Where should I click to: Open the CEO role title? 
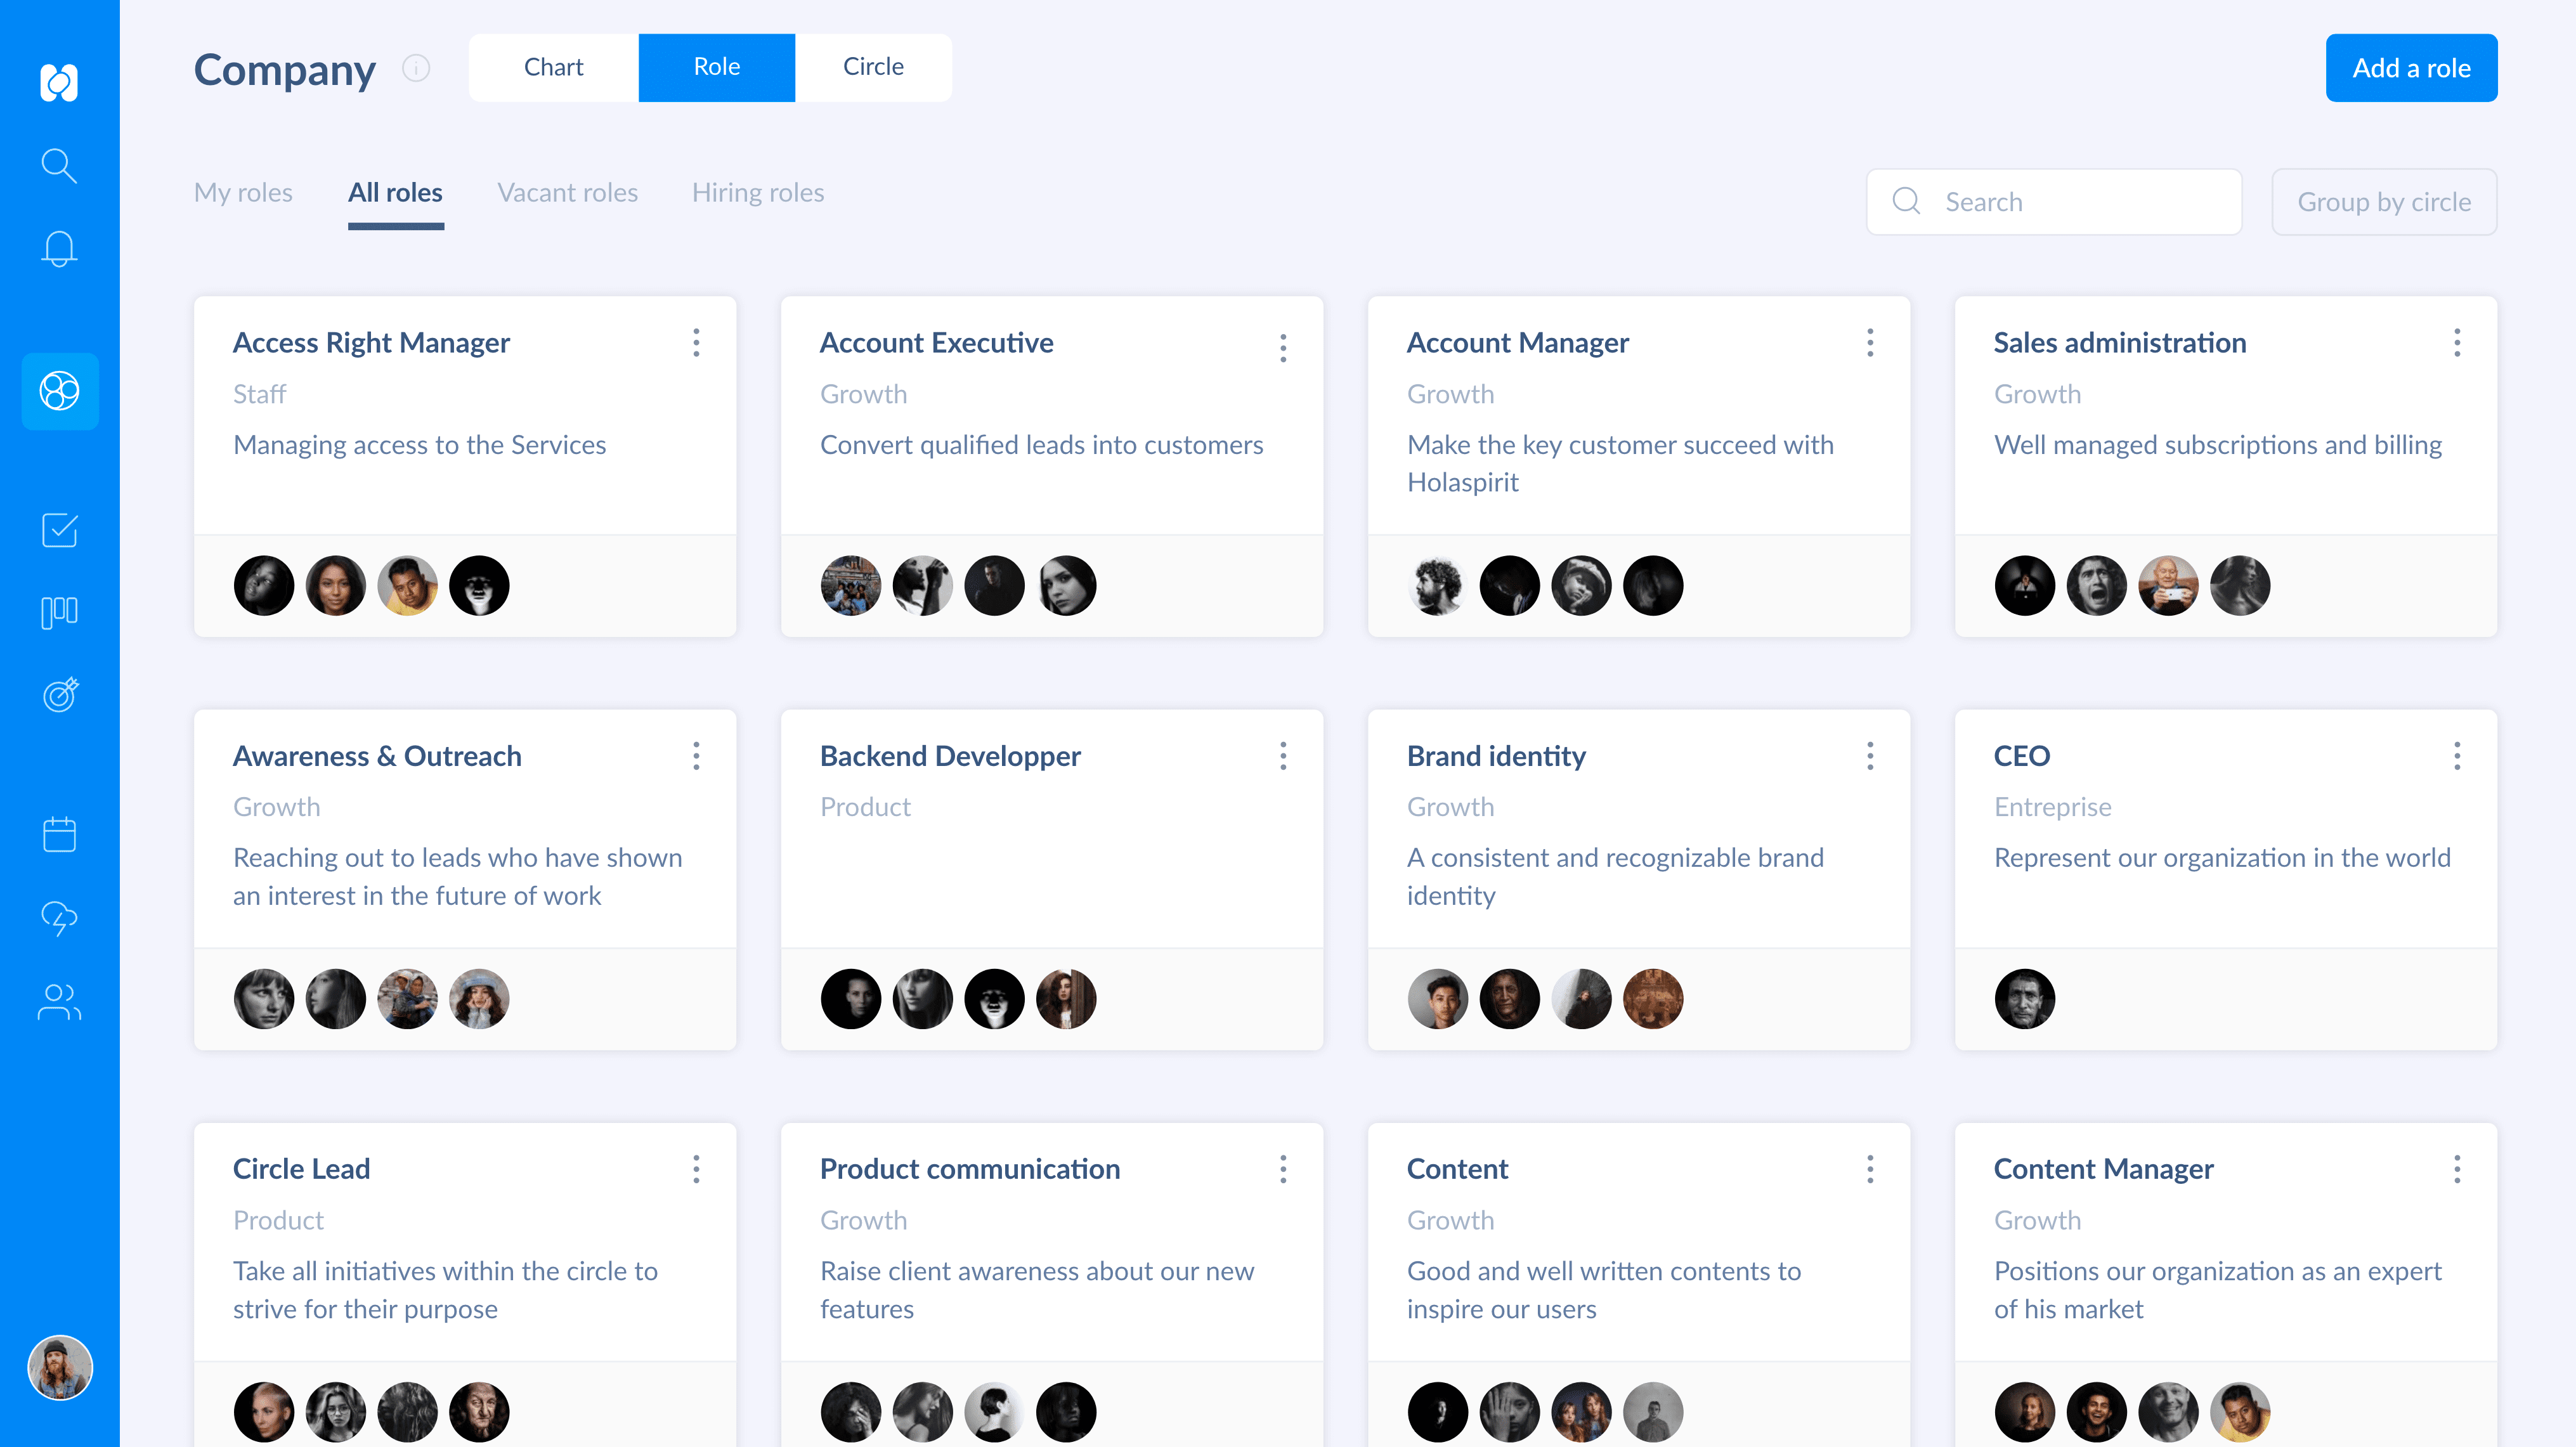(2021, 756)
